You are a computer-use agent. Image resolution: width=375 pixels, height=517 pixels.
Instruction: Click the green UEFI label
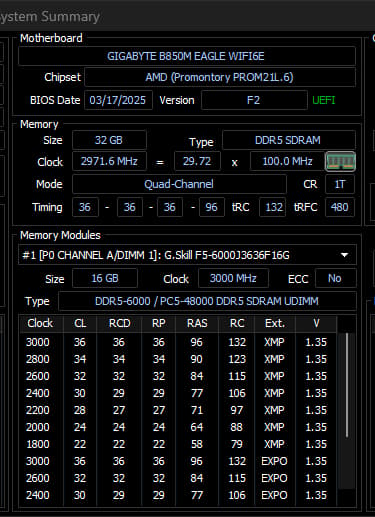[x=324, y=100]
